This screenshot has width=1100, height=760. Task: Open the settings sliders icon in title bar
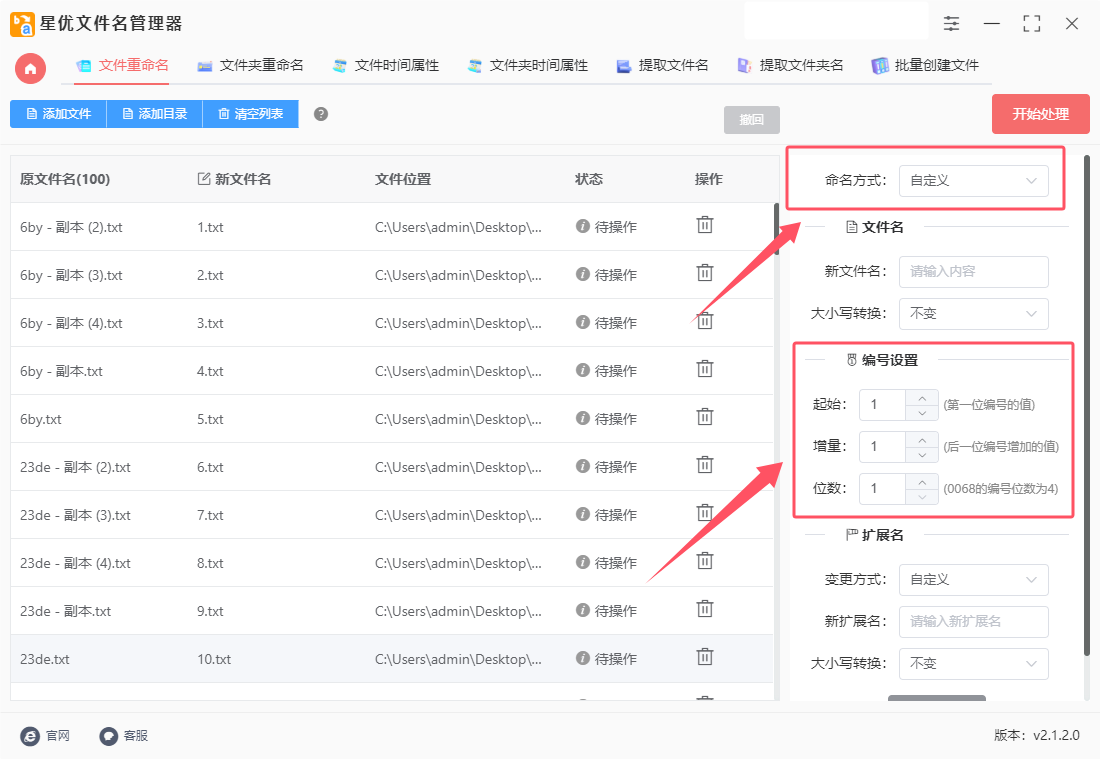[x=951, y=24]
